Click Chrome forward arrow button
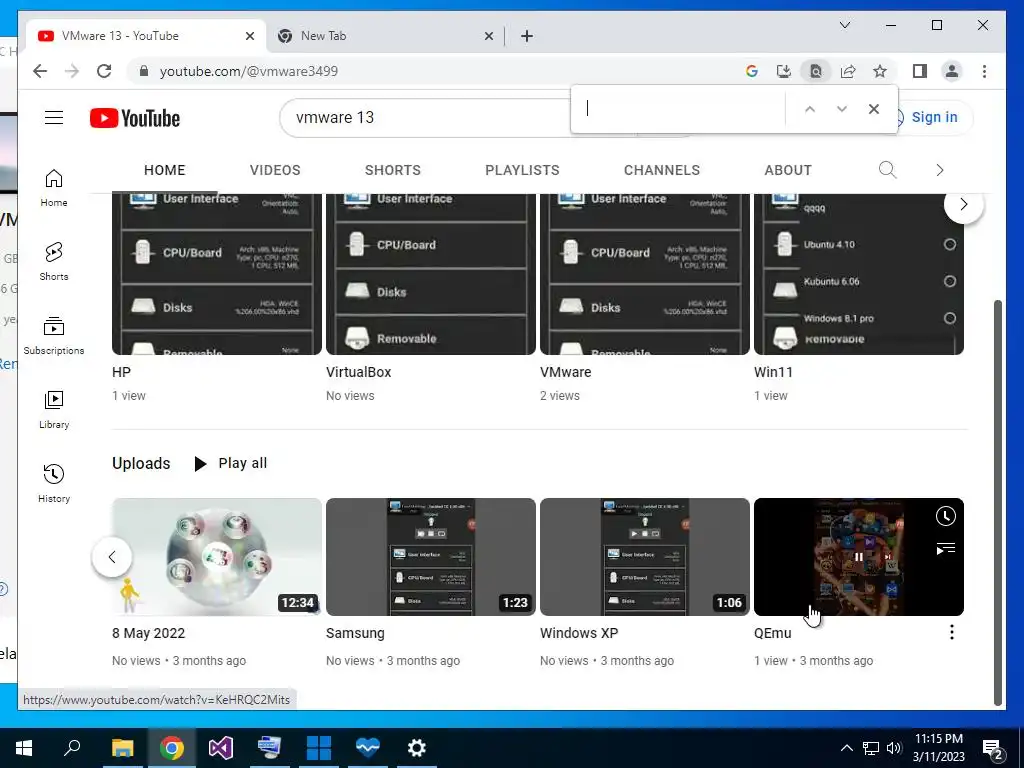Viewport: 1024px width, 768px height. [72, 71]
